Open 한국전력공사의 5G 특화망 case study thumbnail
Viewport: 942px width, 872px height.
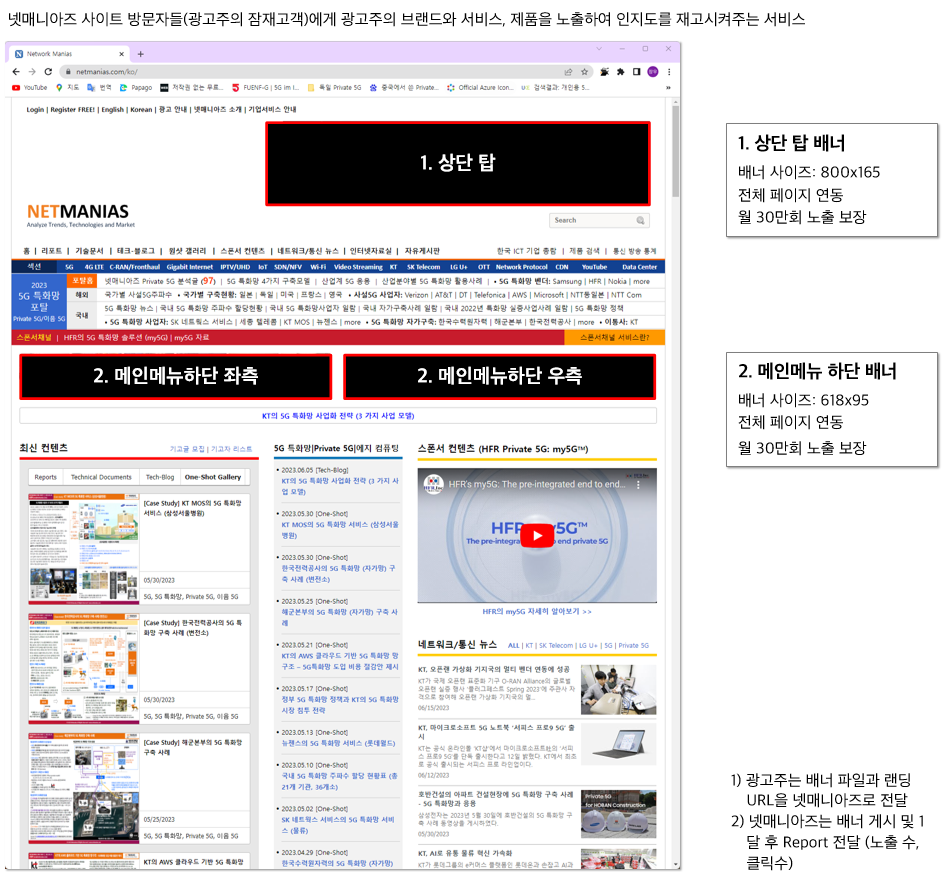click(x=84, y=668)
